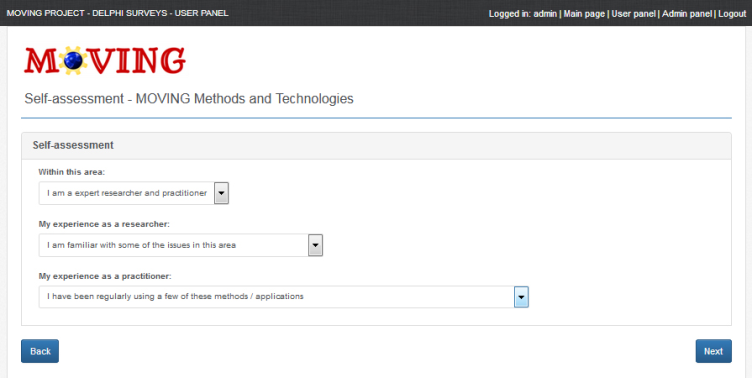Viewport: 752px width, 378px height.
Task: Click 'My experience as a practitioner:' label
Action: (x=105, y=276)
